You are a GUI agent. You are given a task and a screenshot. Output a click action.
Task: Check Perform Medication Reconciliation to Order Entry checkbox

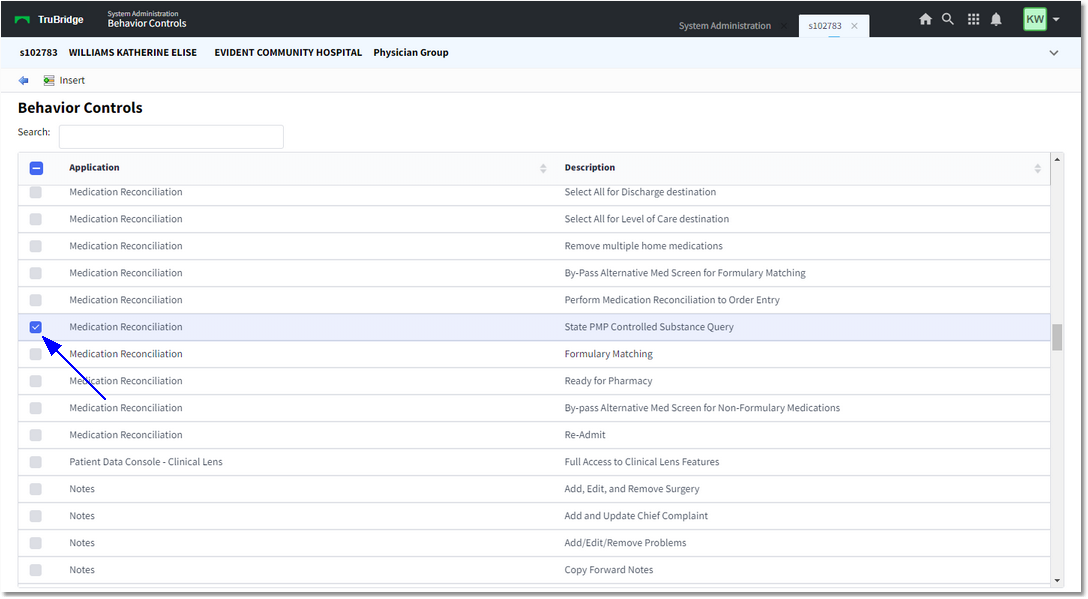(x=35, y=301)
